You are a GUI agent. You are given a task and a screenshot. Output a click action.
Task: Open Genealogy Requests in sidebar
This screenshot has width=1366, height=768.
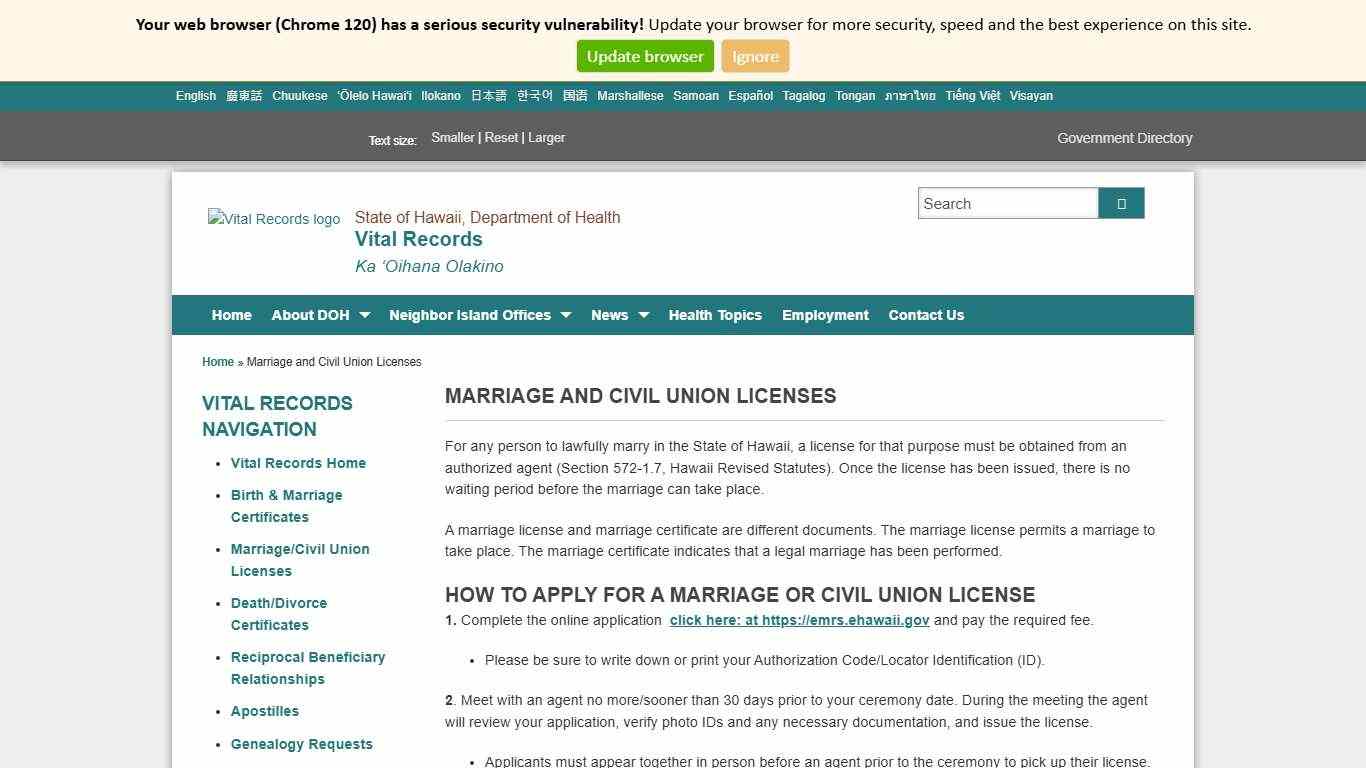(x=301, y=744)
